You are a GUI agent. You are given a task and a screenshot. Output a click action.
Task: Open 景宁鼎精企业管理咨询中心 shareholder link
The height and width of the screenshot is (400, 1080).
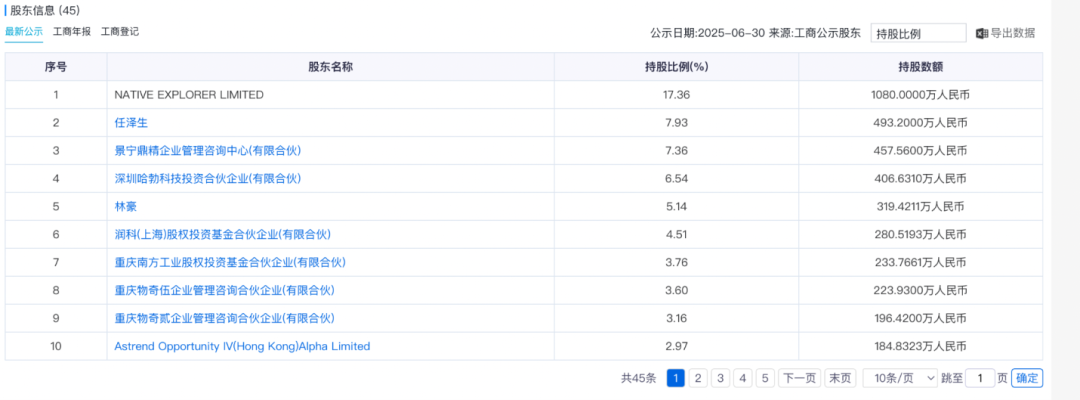click(207, 151)
